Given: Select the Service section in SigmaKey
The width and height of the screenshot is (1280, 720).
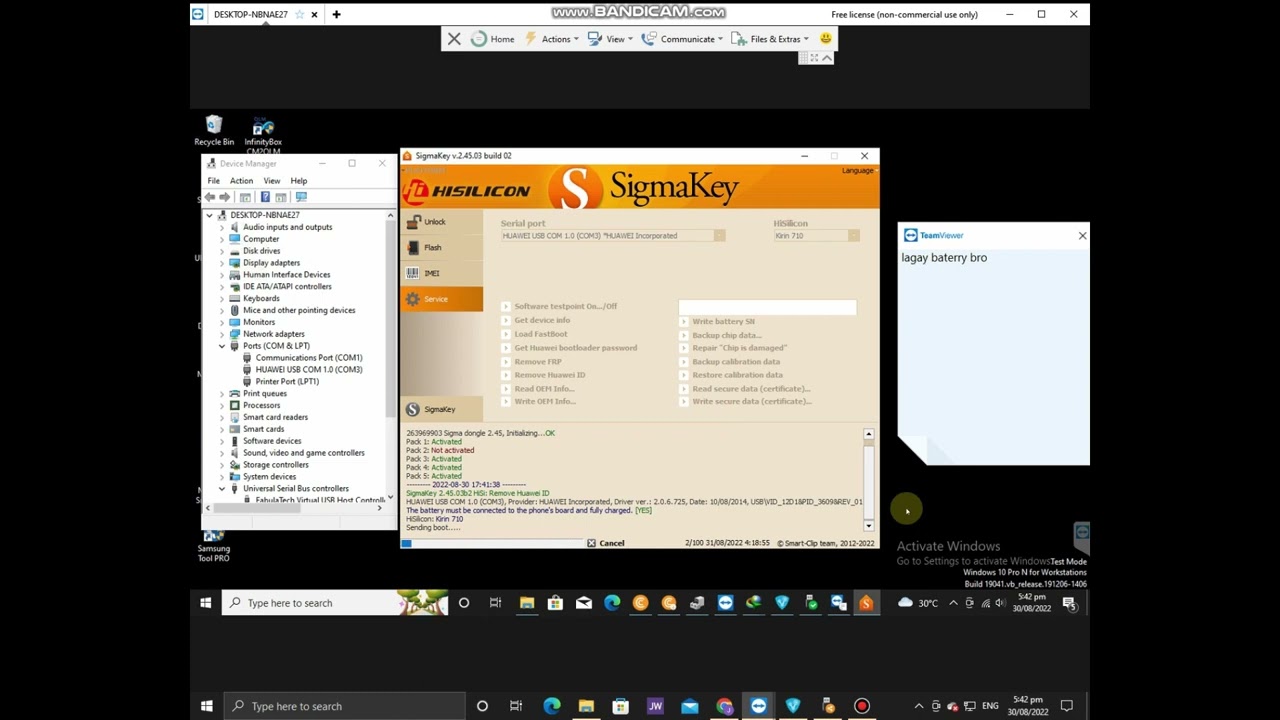Looking at the screenshot, I should pyautogui.click(x=441, y=299).
